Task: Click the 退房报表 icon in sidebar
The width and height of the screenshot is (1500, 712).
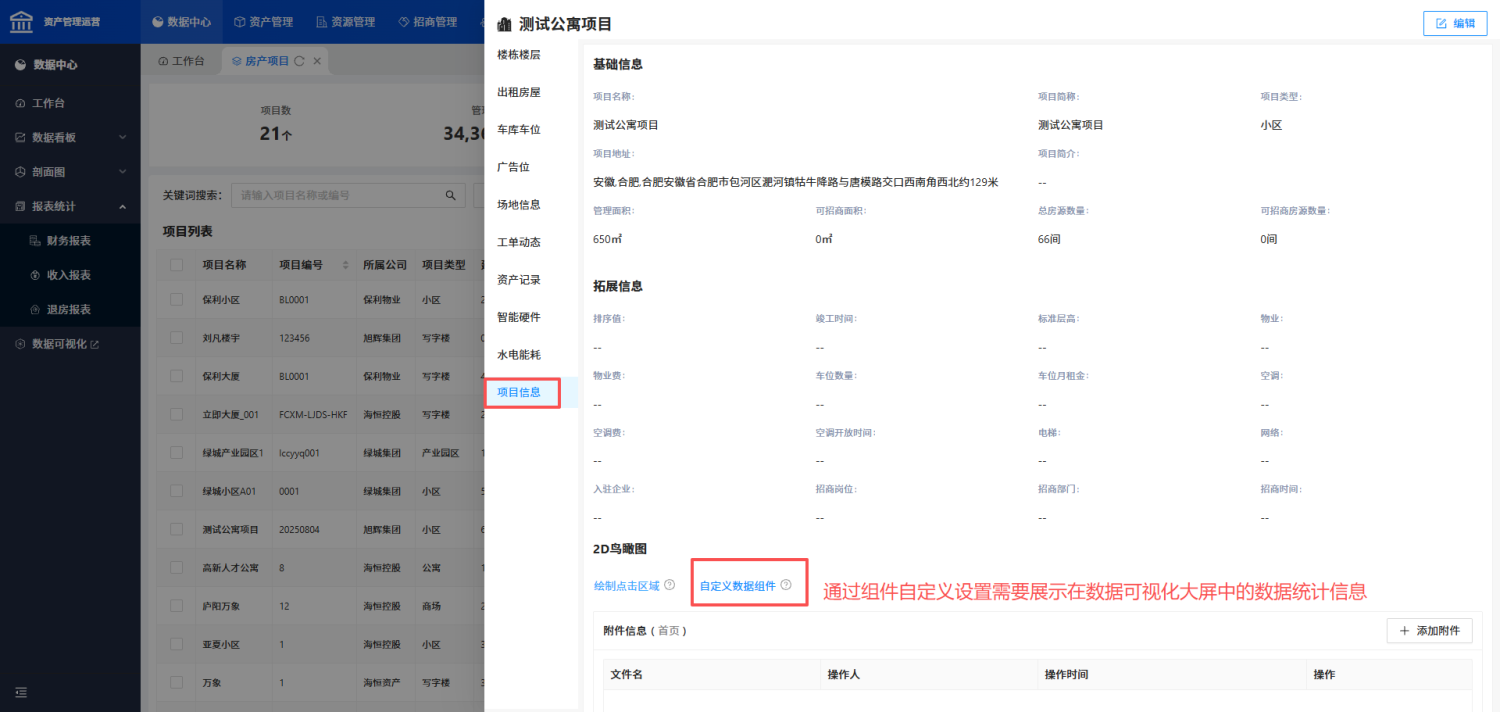Action: tap(36, 309)
